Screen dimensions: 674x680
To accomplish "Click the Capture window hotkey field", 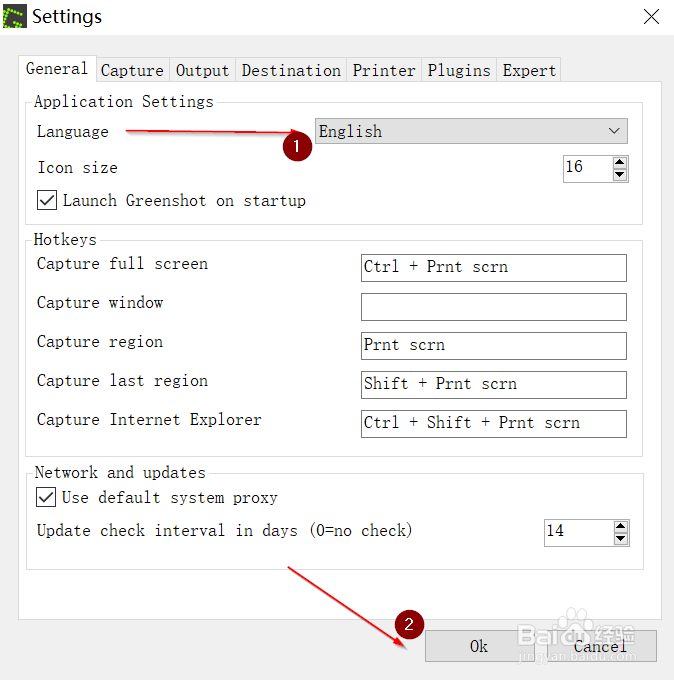I will tap(494, 306).
